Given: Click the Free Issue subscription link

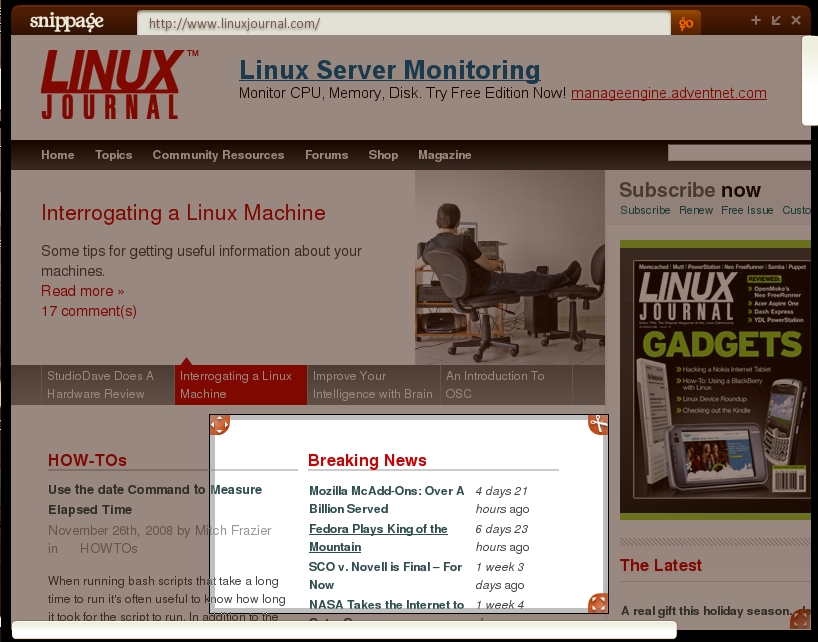Looking at the screenshot, I should tap(747, 210).
